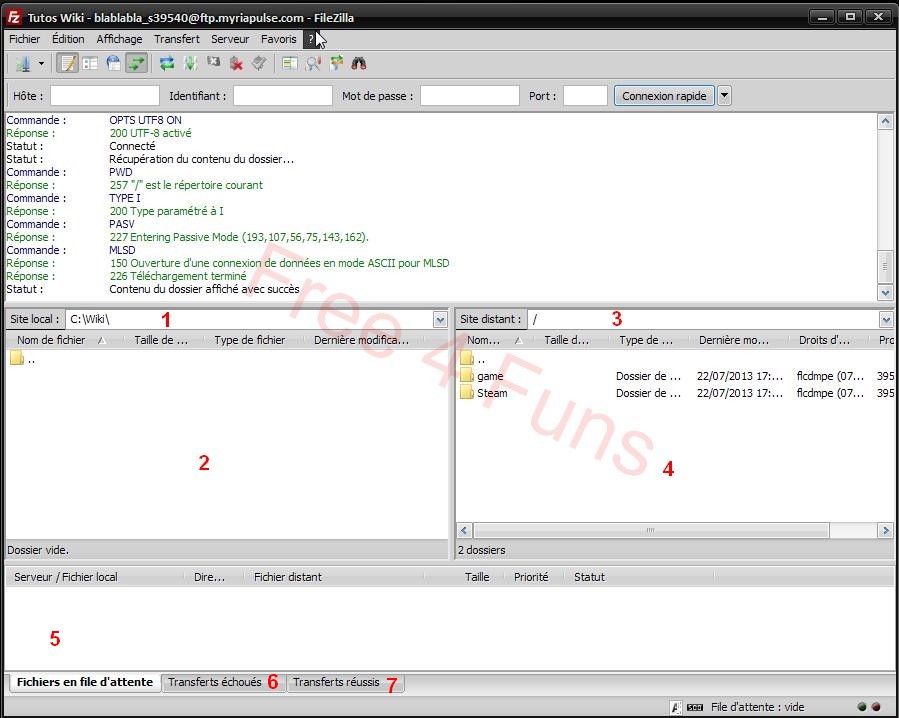Process the transfer queue

point(189,63)
